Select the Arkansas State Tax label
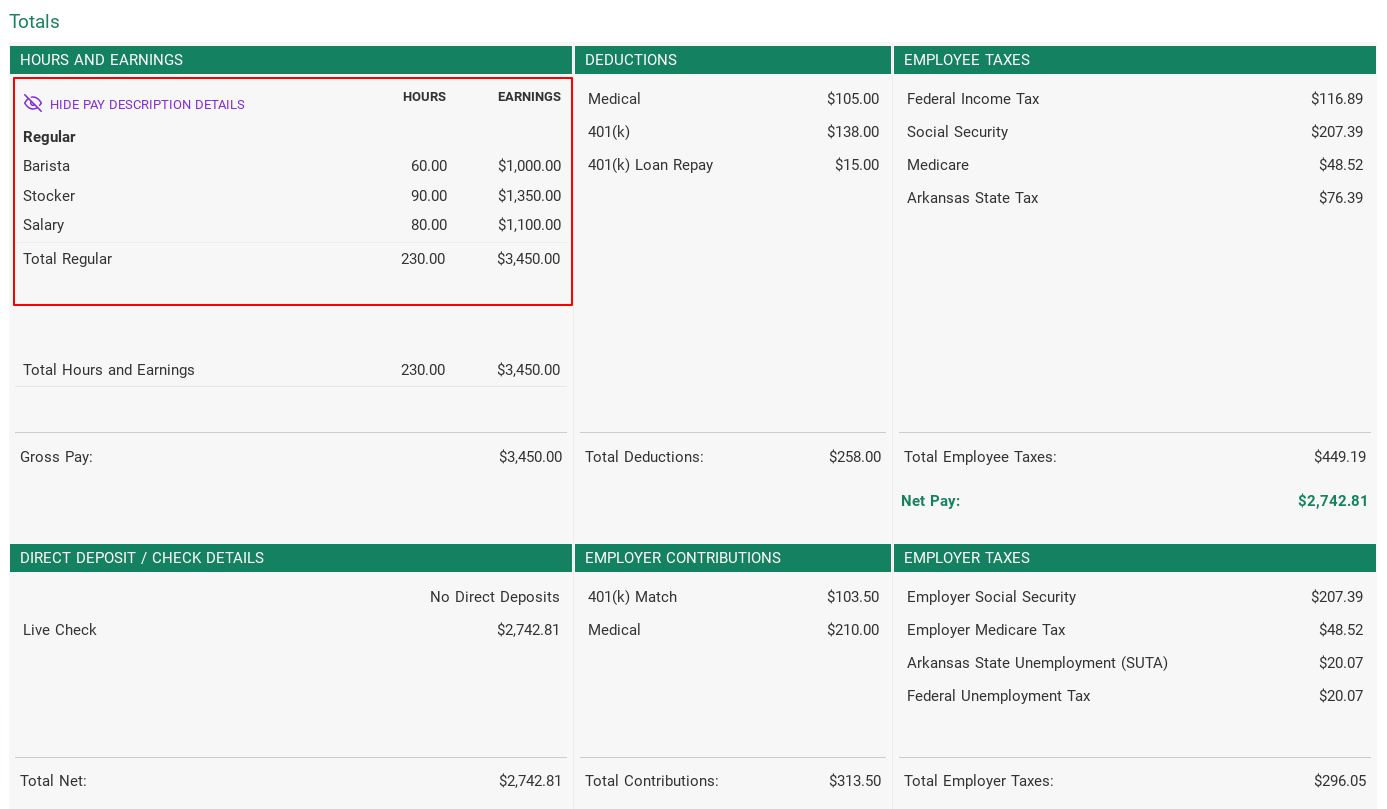 point(972,198)
